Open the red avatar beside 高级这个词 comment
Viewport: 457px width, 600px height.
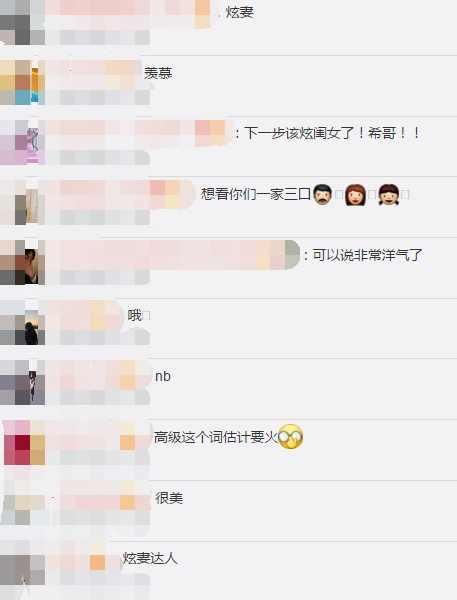point(24,442)
